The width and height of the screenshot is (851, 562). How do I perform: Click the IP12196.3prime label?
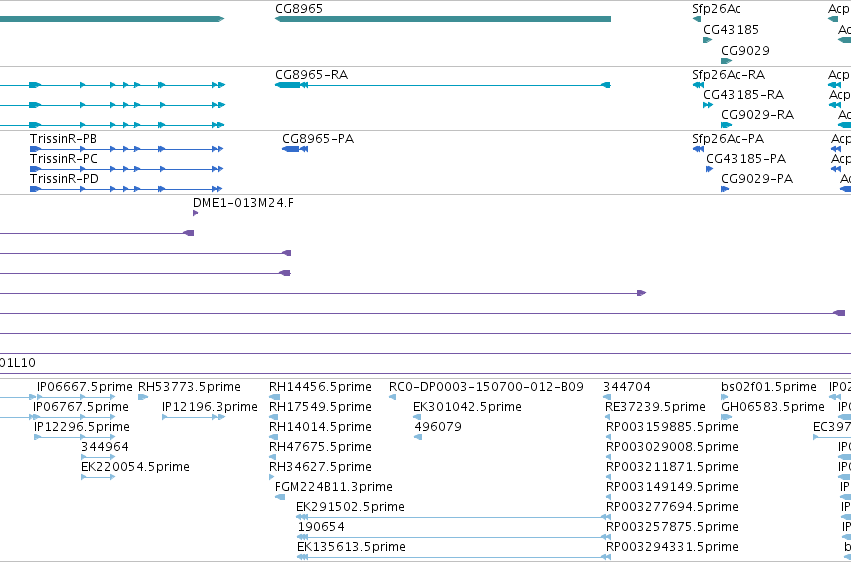coord(210,407)
